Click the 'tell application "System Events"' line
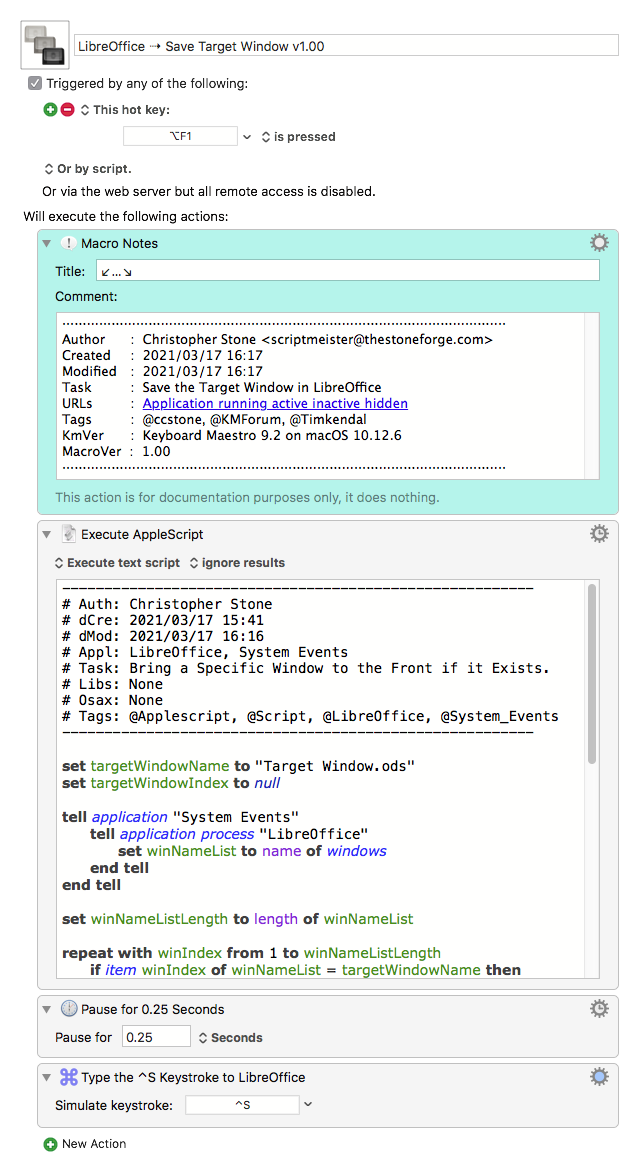The height and width of the screenshot is (1172, 639). 180,817
